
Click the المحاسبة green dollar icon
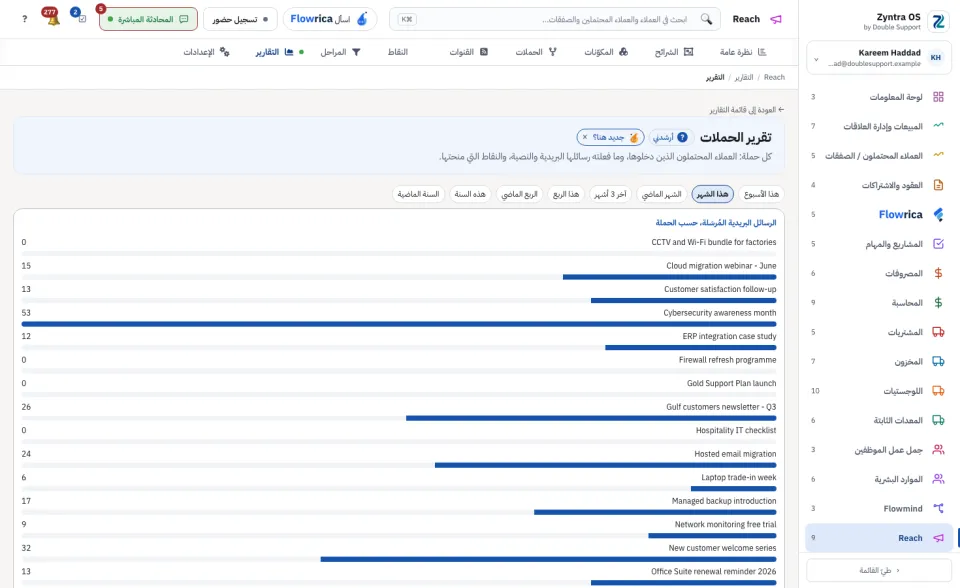(938, 303)
